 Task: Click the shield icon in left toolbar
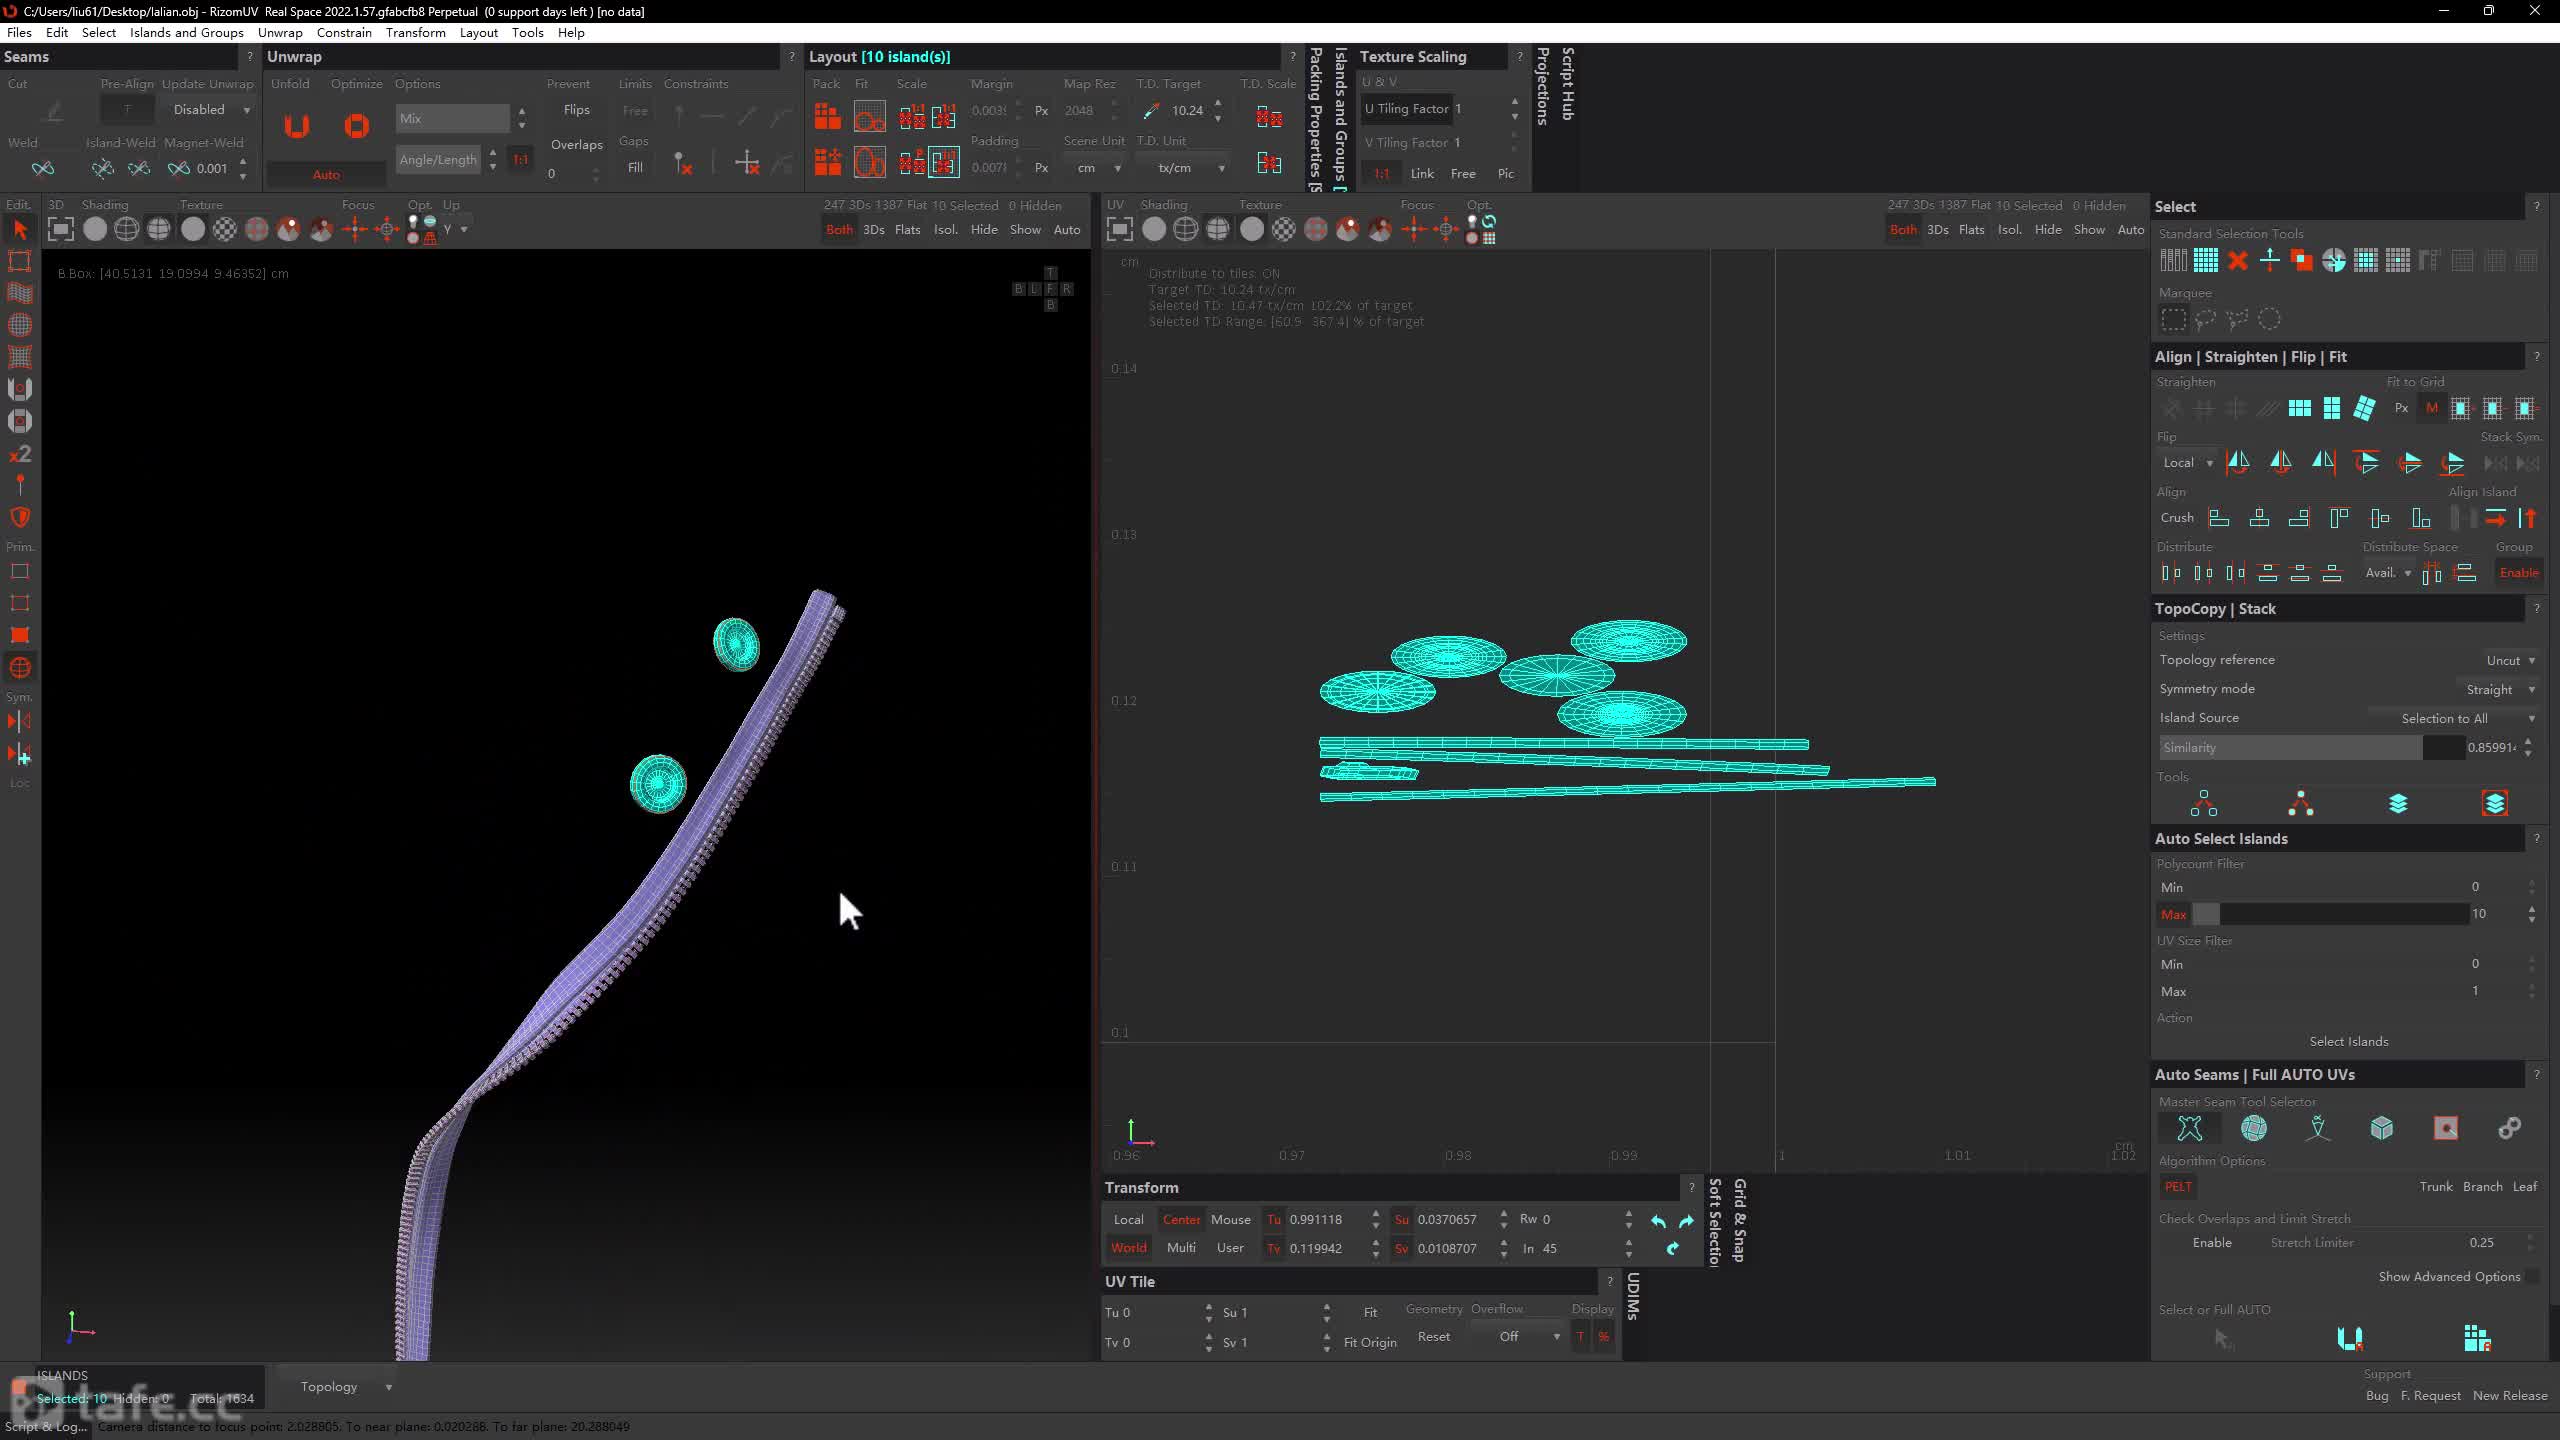click(20, 517)
